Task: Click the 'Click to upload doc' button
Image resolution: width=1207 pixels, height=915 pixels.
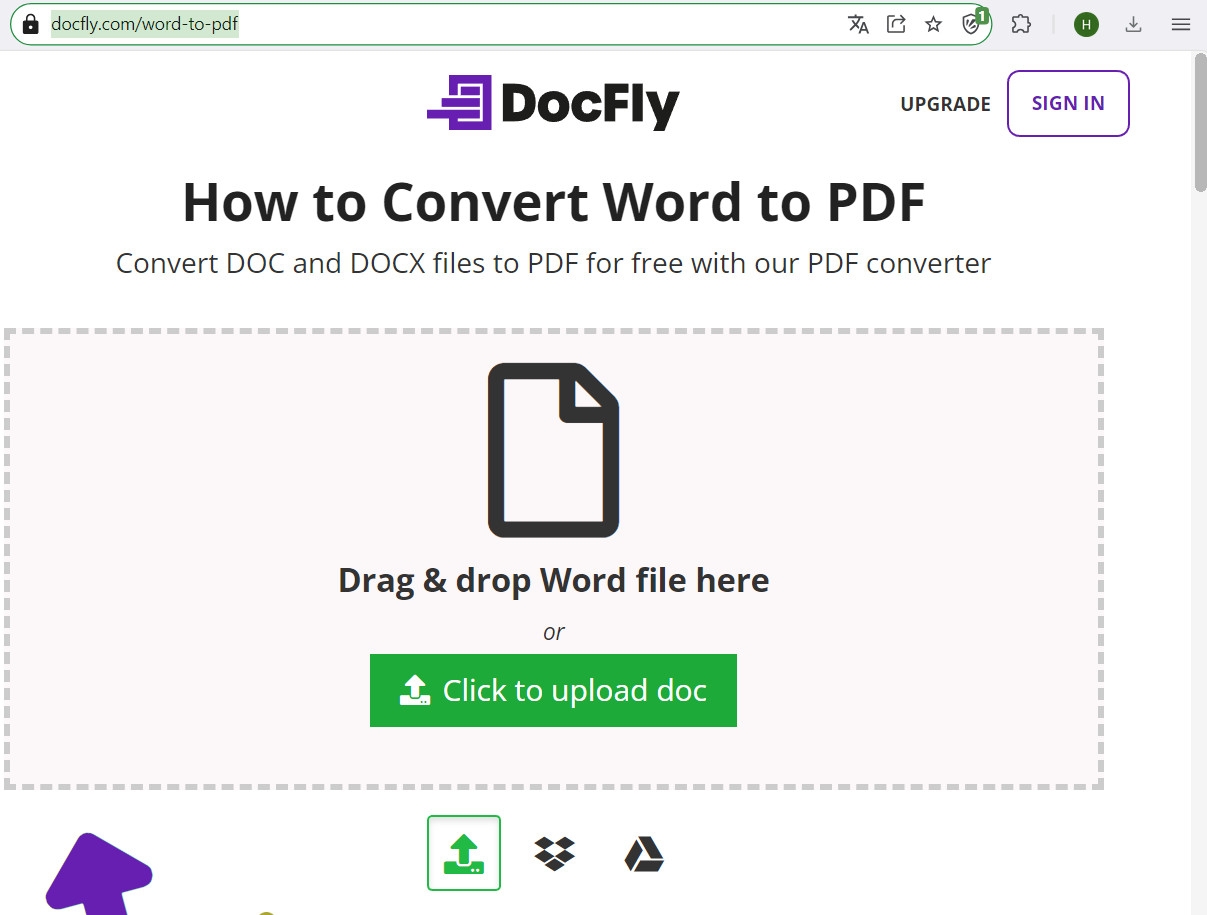Action: coord(553,690)
